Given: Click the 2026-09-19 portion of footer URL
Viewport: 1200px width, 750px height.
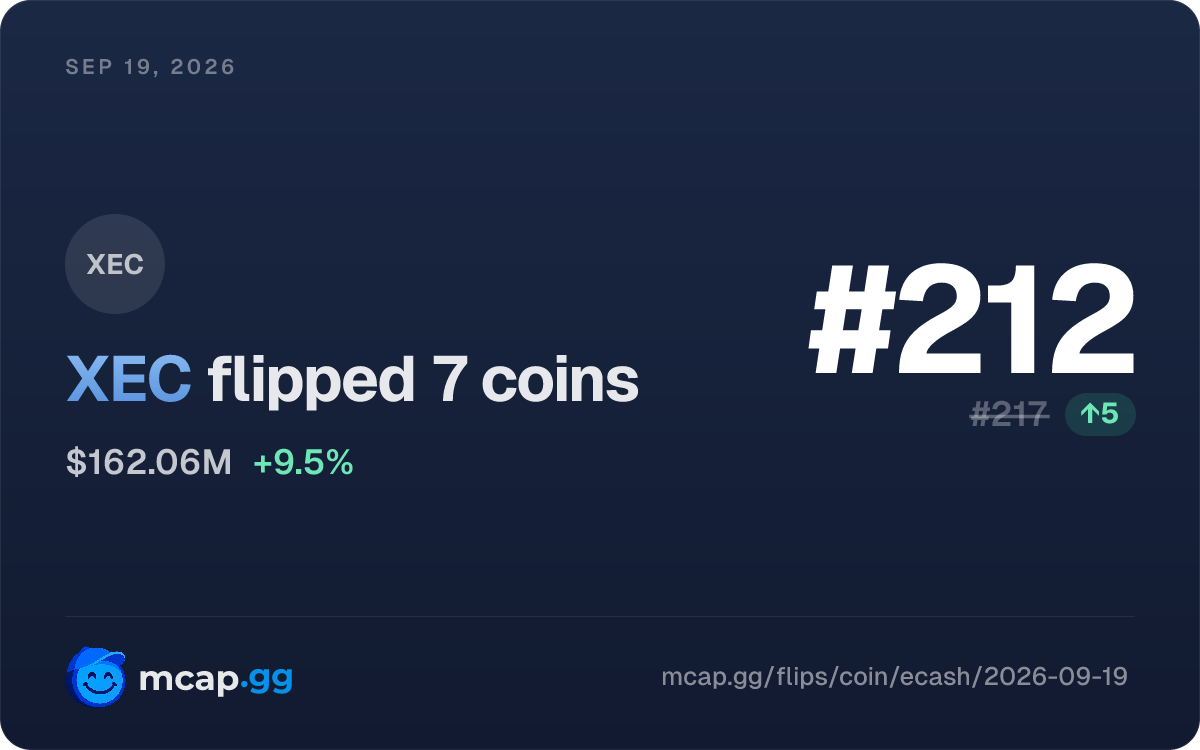Looking at the screenshot, I should click(1056, 677).
